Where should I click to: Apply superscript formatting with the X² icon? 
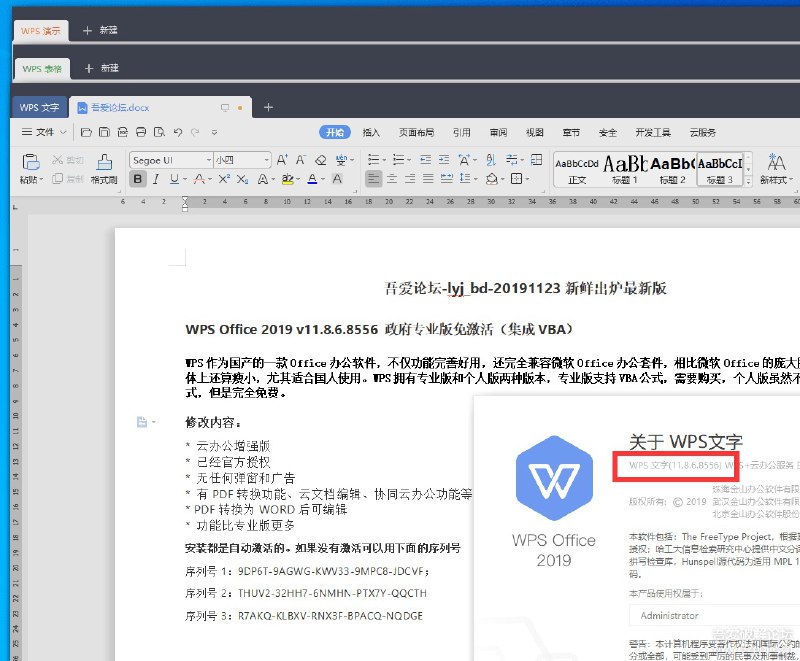pyautogui.click(x=225, y=176)
